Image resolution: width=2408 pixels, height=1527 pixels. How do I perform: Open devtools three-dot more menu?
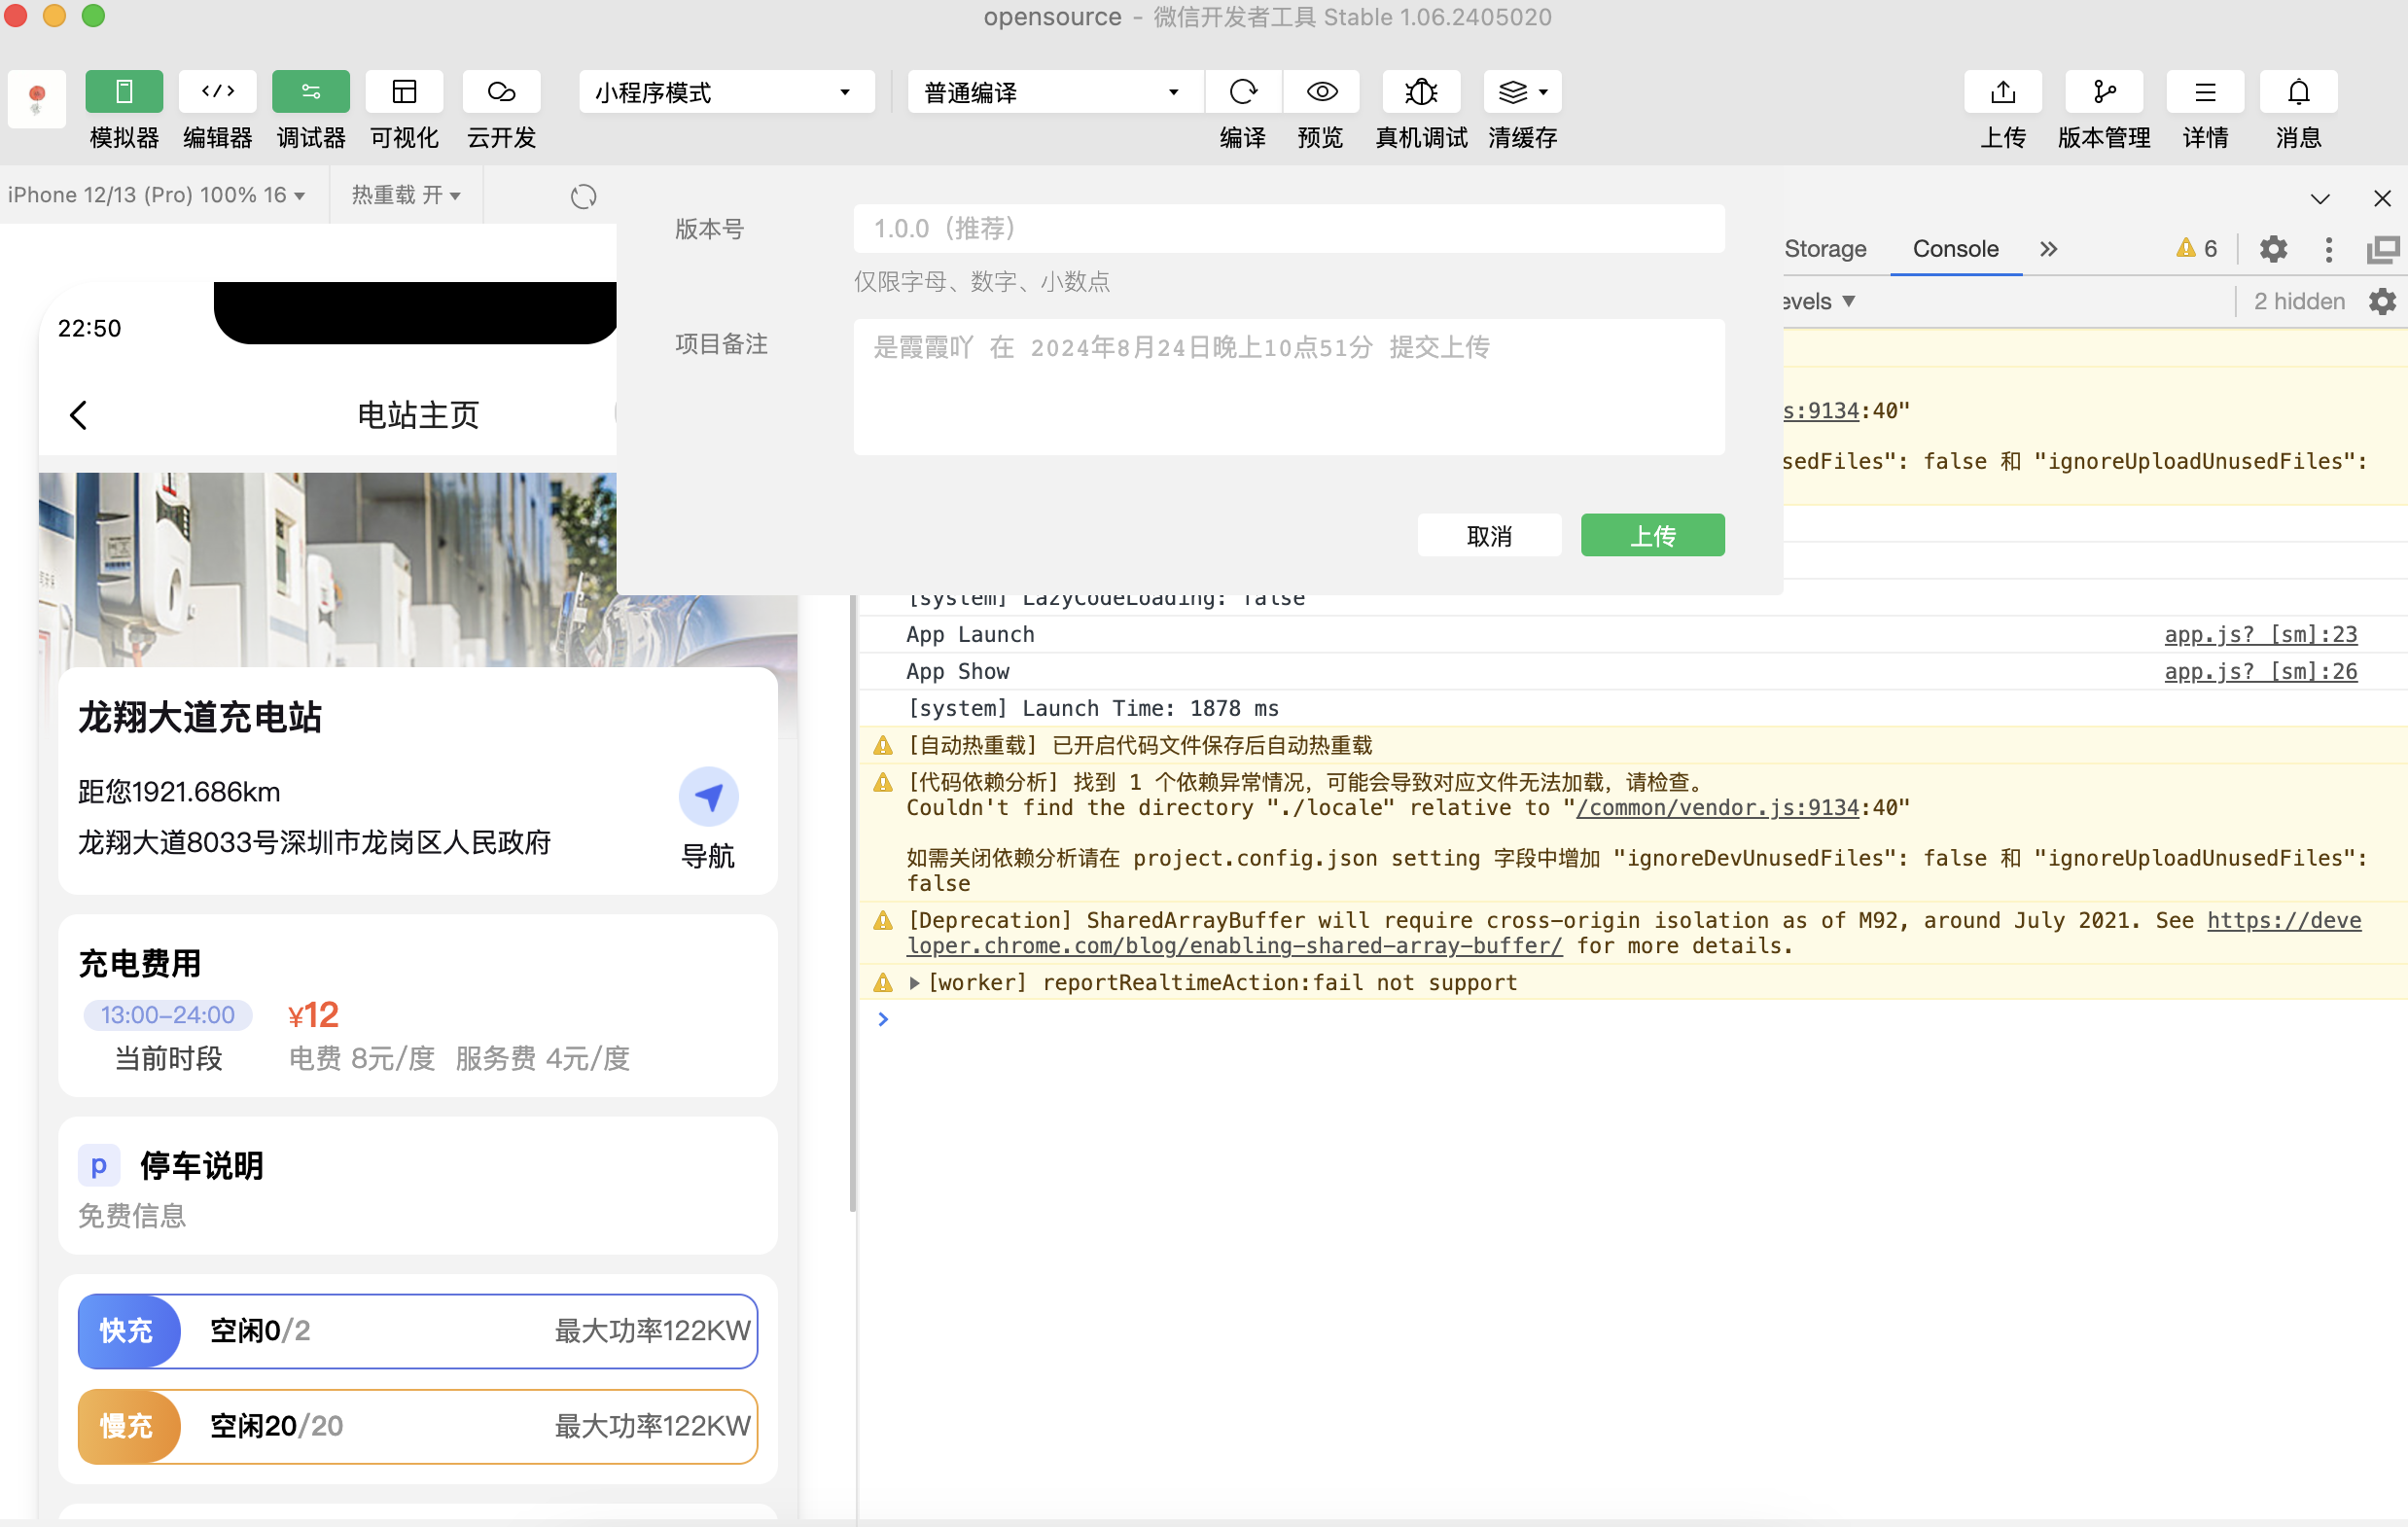coord(2328,249)
